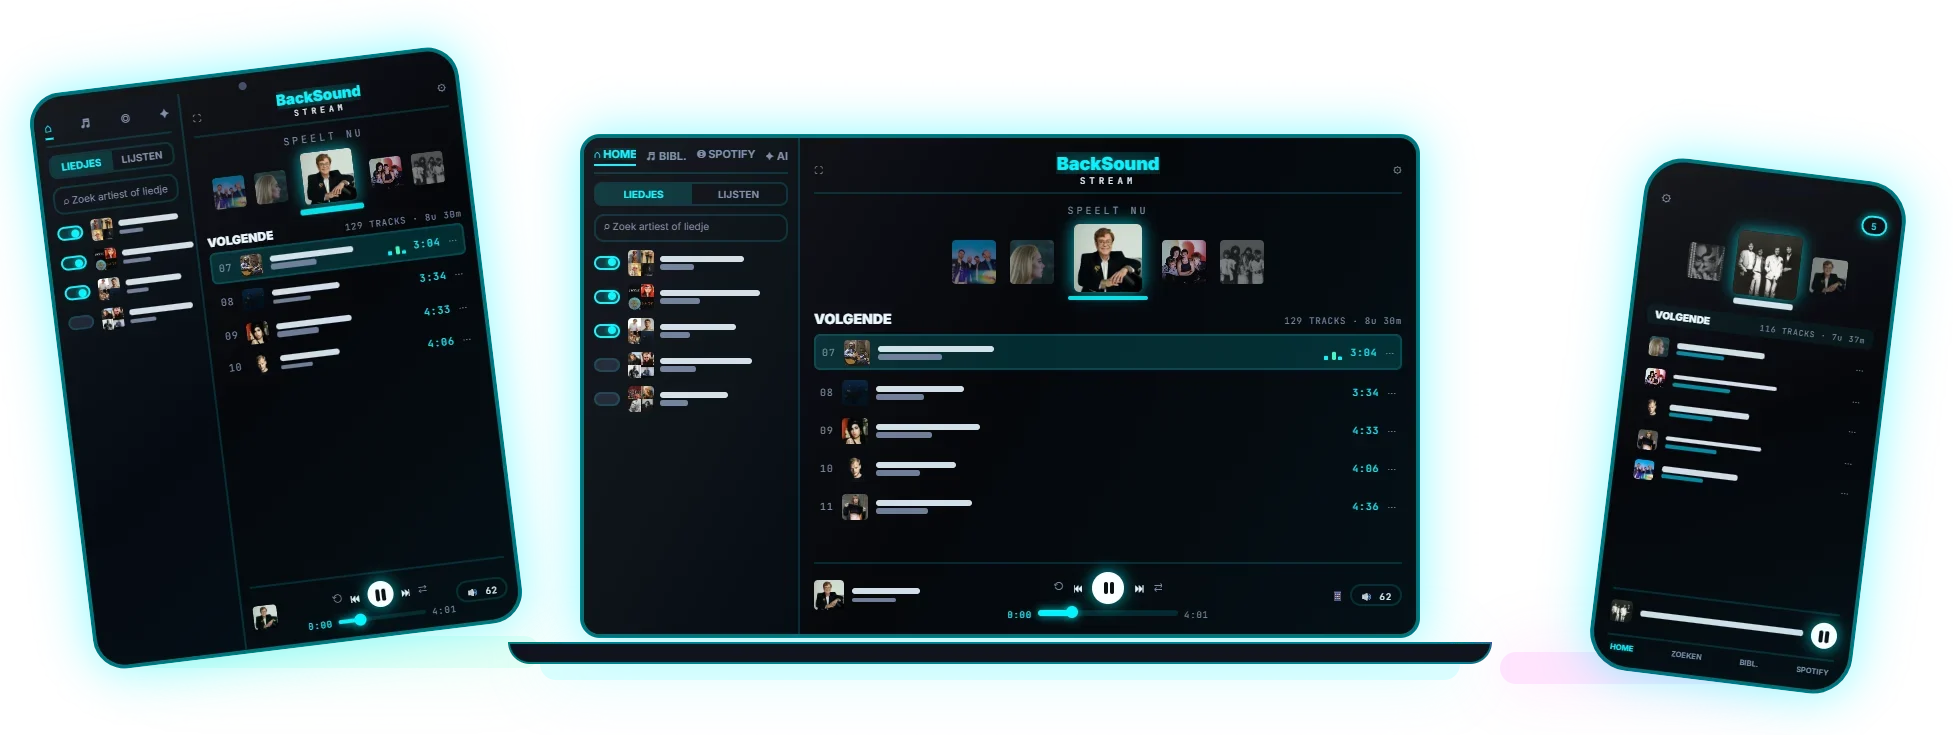Viewport: 1953px width, 735px height.
Task: Select the LIJSTEN segment on the laptop
Action: (739, 194)
